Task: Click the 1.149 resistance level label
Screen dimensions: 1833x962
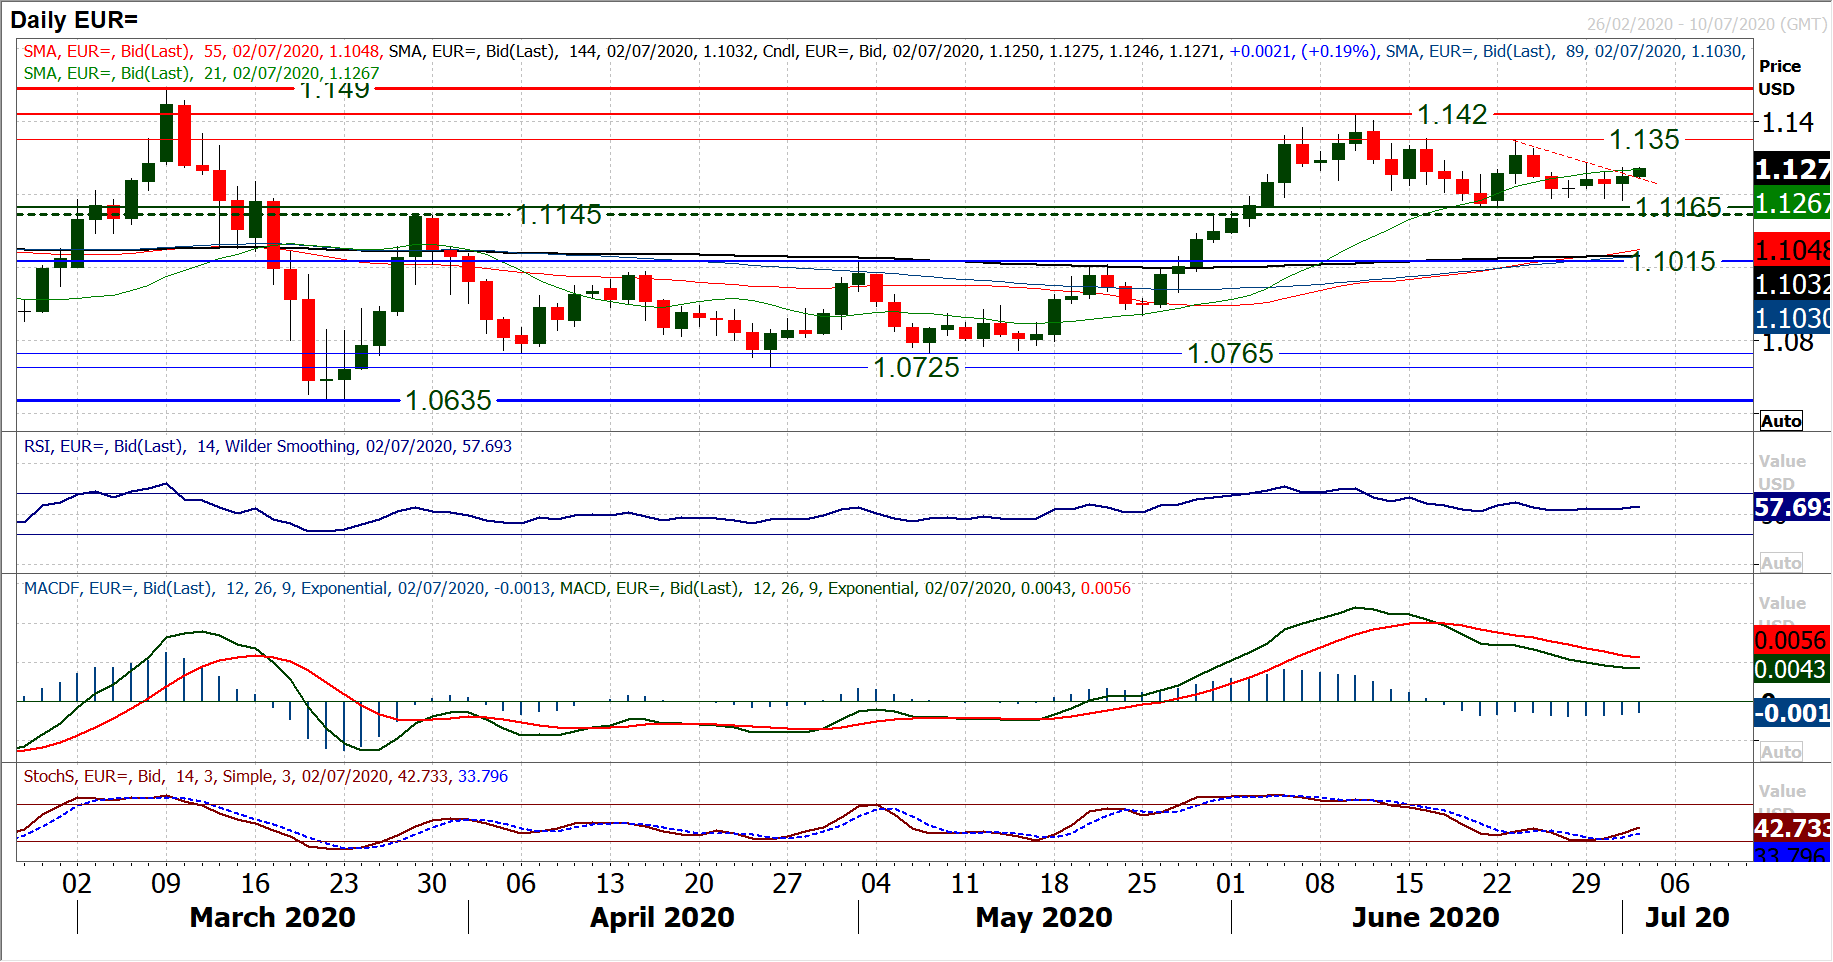Action: (x=335, y=90)
